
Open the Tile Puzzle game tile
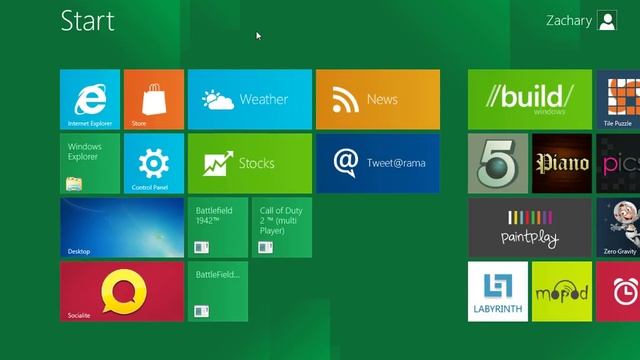(618, 99)
